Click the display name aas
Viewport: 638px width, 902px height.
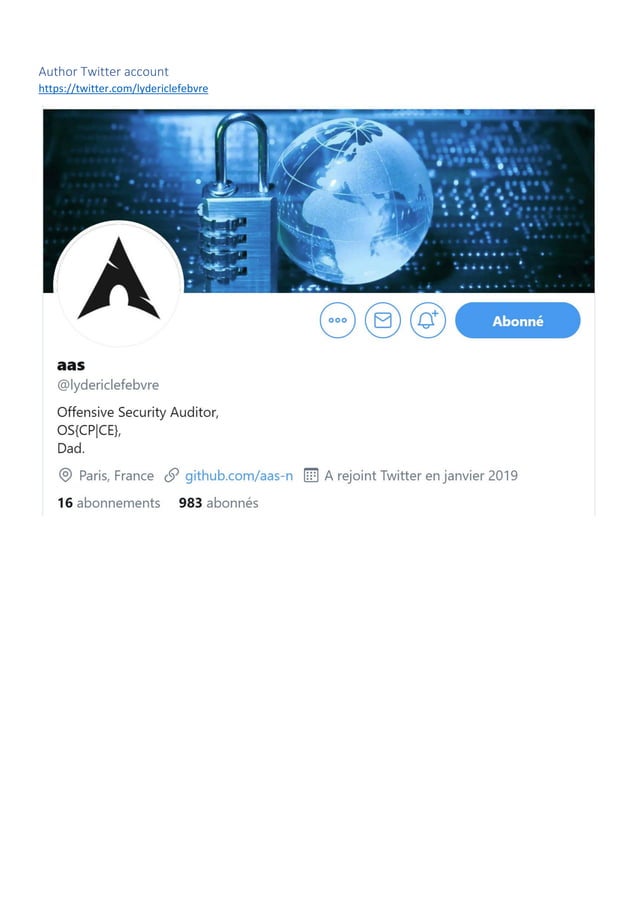[x=71, y=365]
